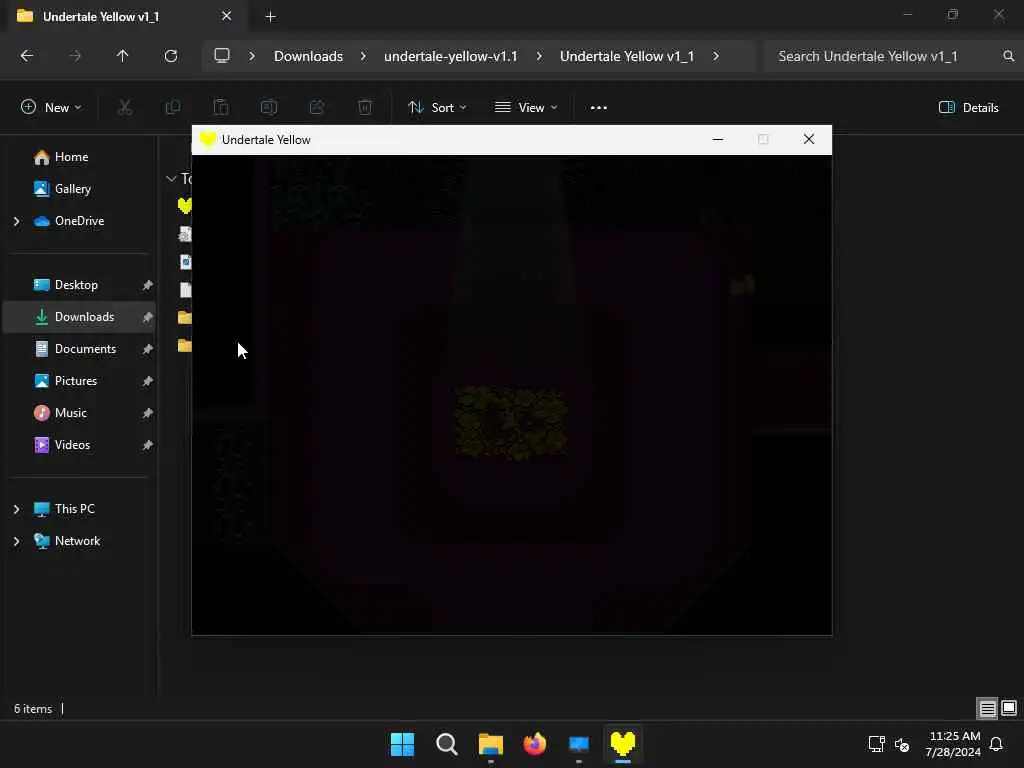Close the Undertale Yellow v1_1 tab
The image size is (1024, 768).
[227, 16]
